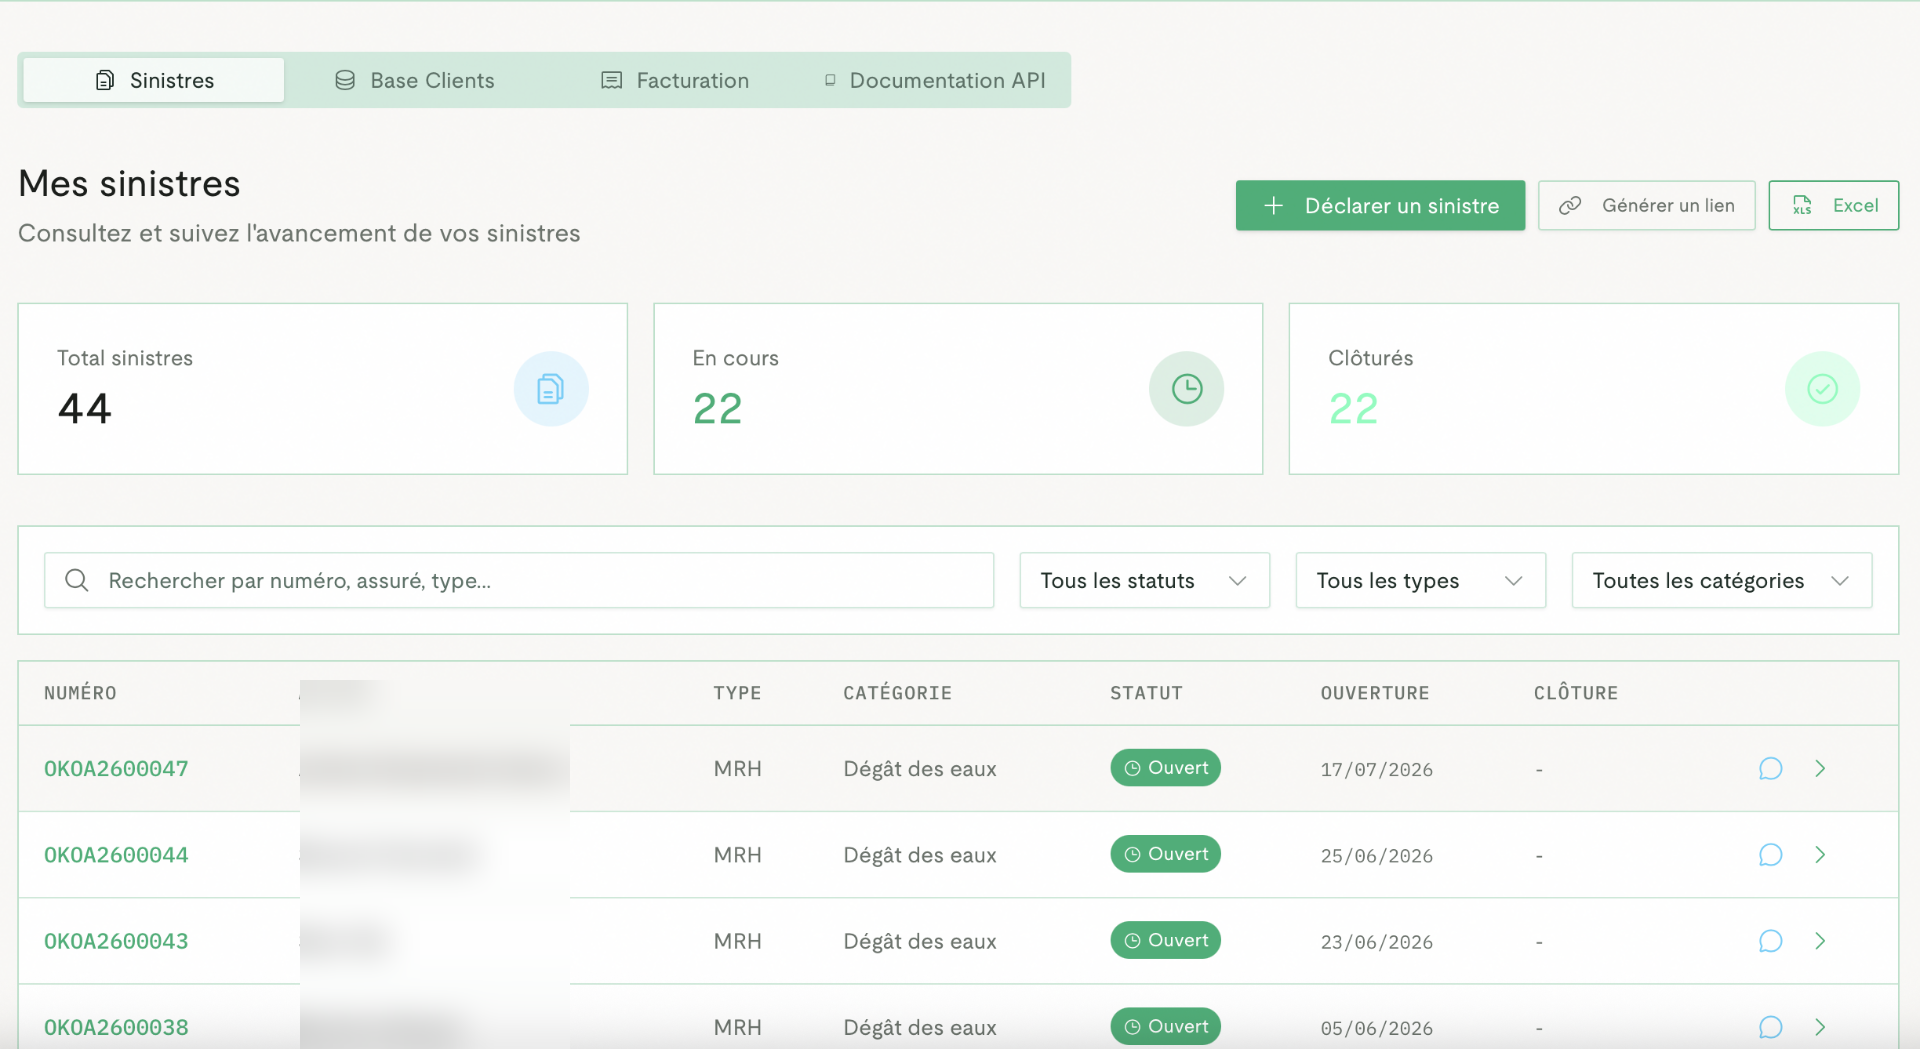The width and height of the screenshot is (1920, 1049).
Task: Click the CLÔTURE column header
Action: [1576, 693]
